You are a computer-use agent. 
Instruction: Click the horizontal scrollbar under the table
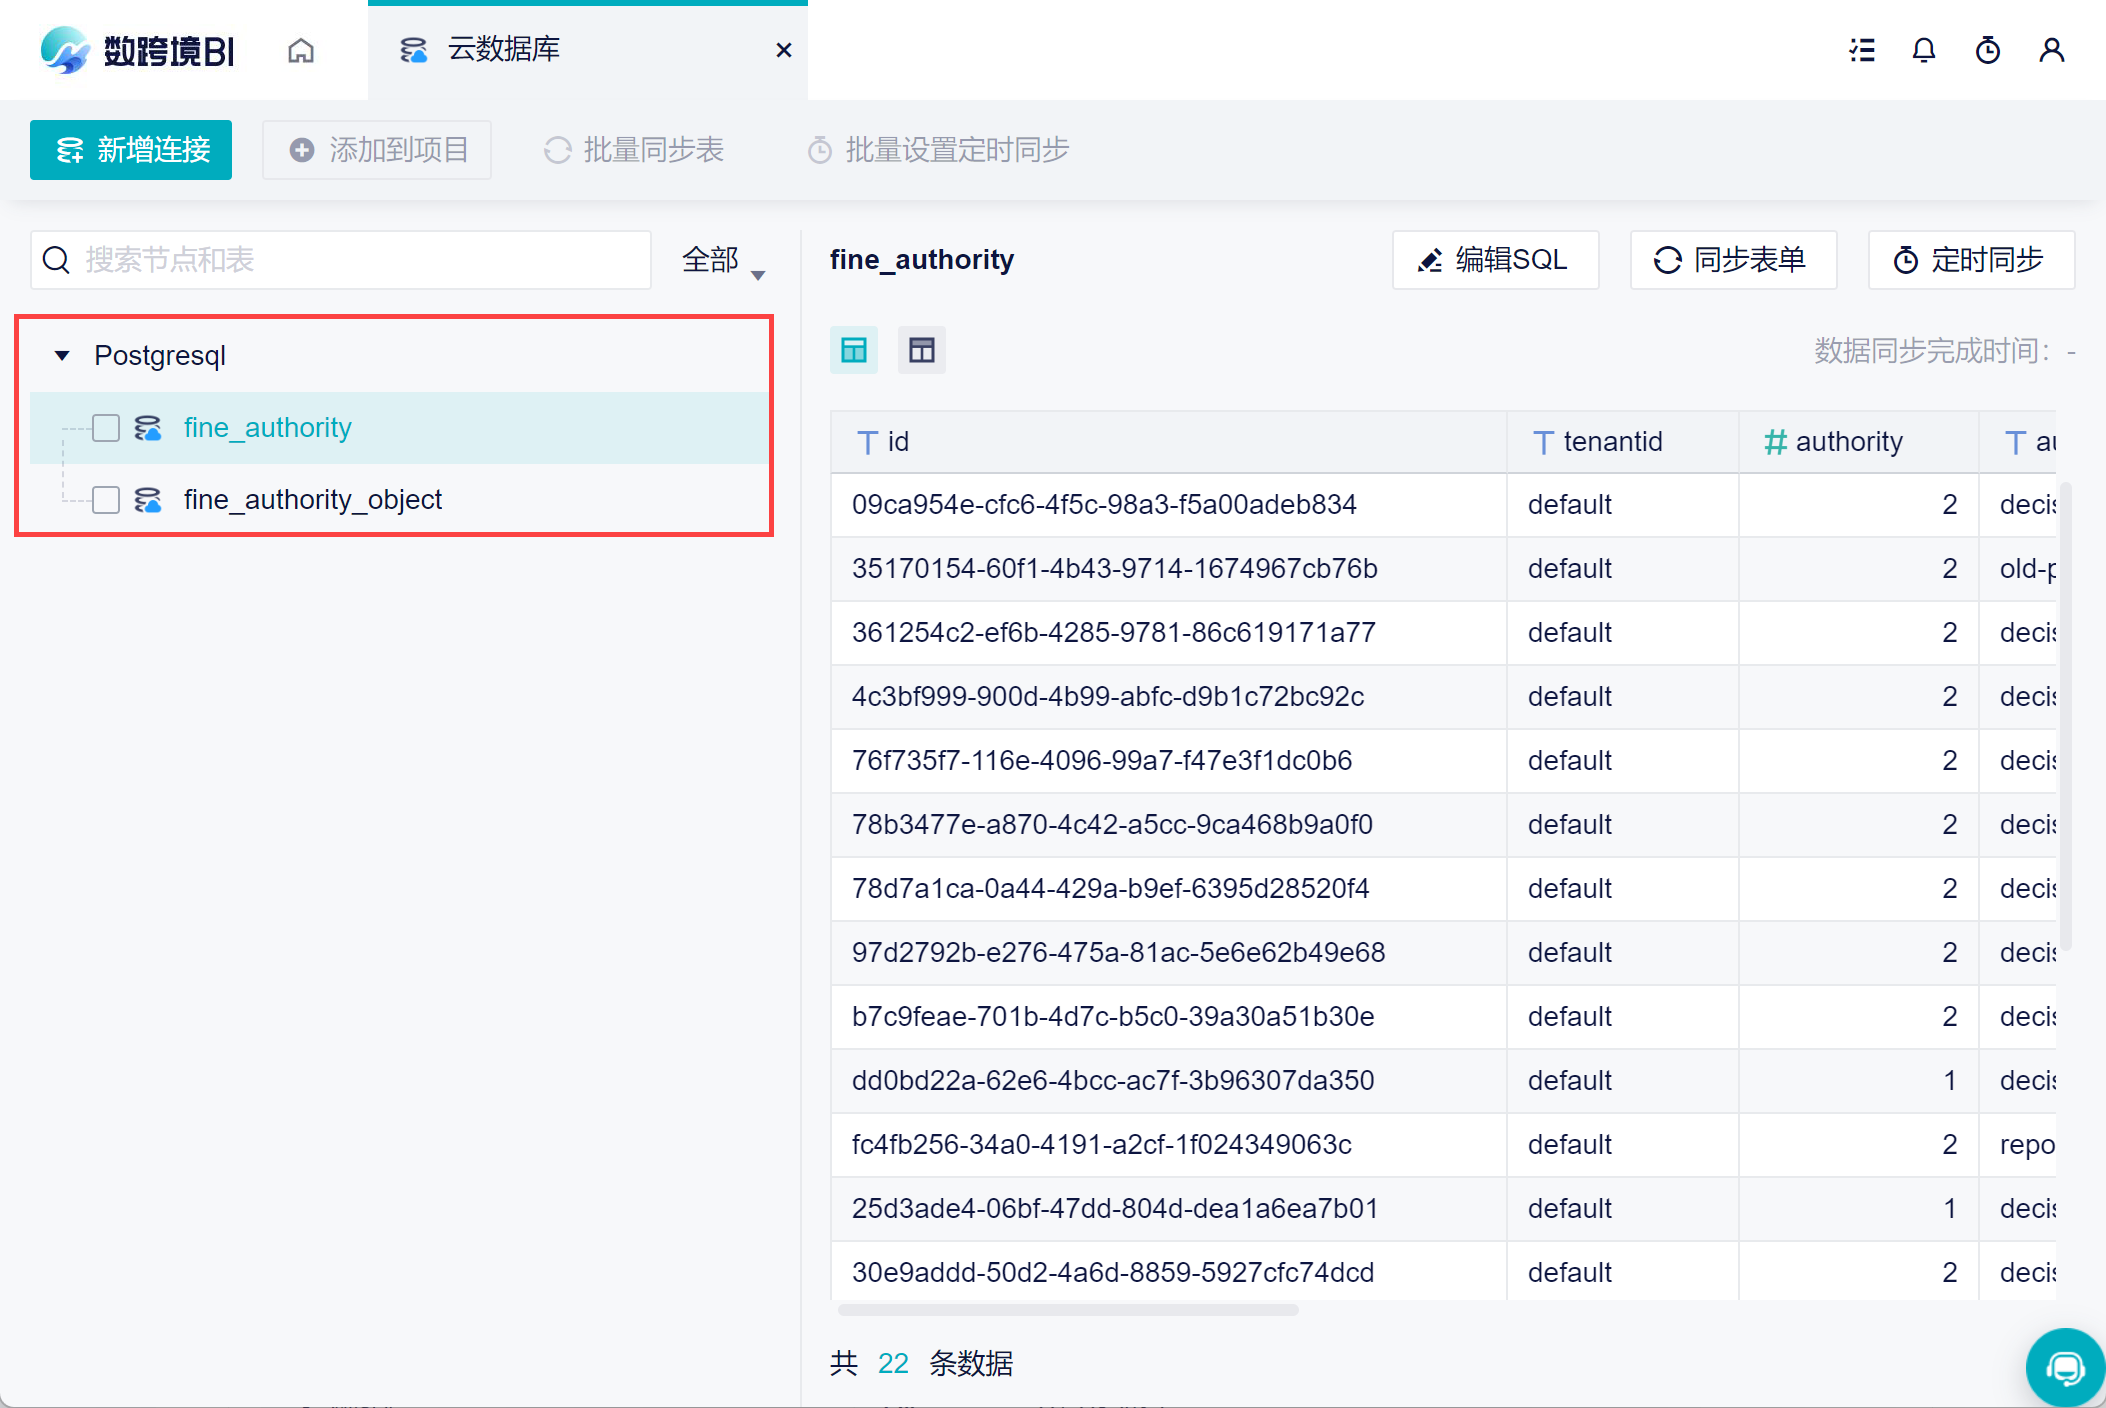pyautogui.click(x=1068, y=1310)
